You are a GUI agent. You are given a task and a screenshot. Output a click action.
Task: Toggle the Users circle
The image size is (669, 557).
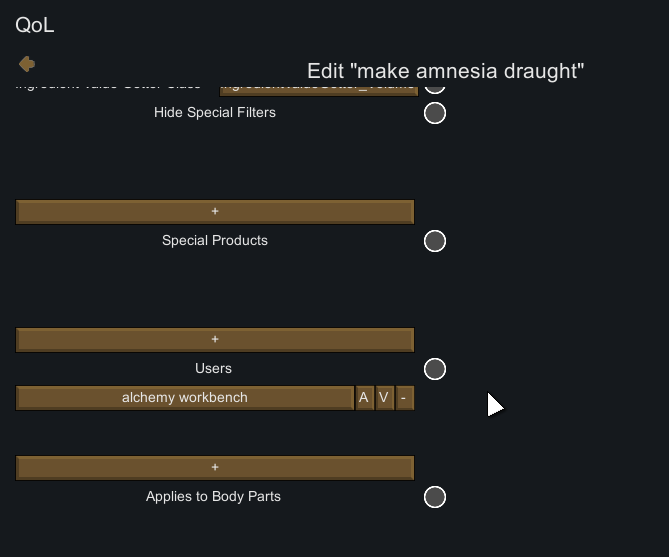coord(435,369)
